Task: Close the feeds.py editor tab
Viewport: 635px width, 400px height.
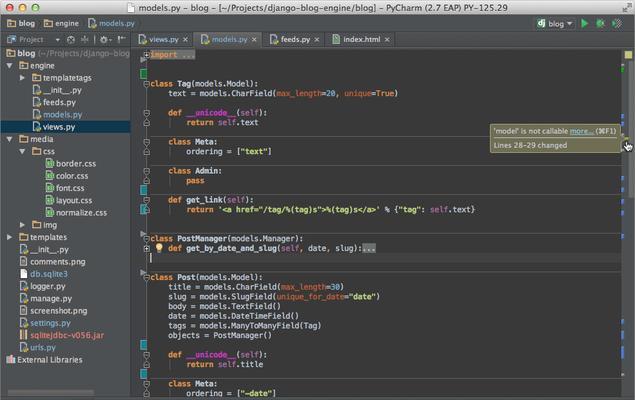Action: (317, 39)
